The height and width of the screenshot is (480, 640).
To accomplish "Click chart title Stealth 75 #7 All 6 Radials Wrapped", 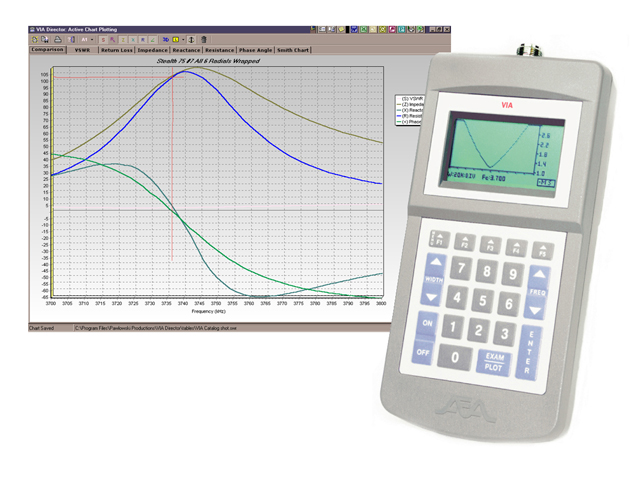I will click(208, 61).
